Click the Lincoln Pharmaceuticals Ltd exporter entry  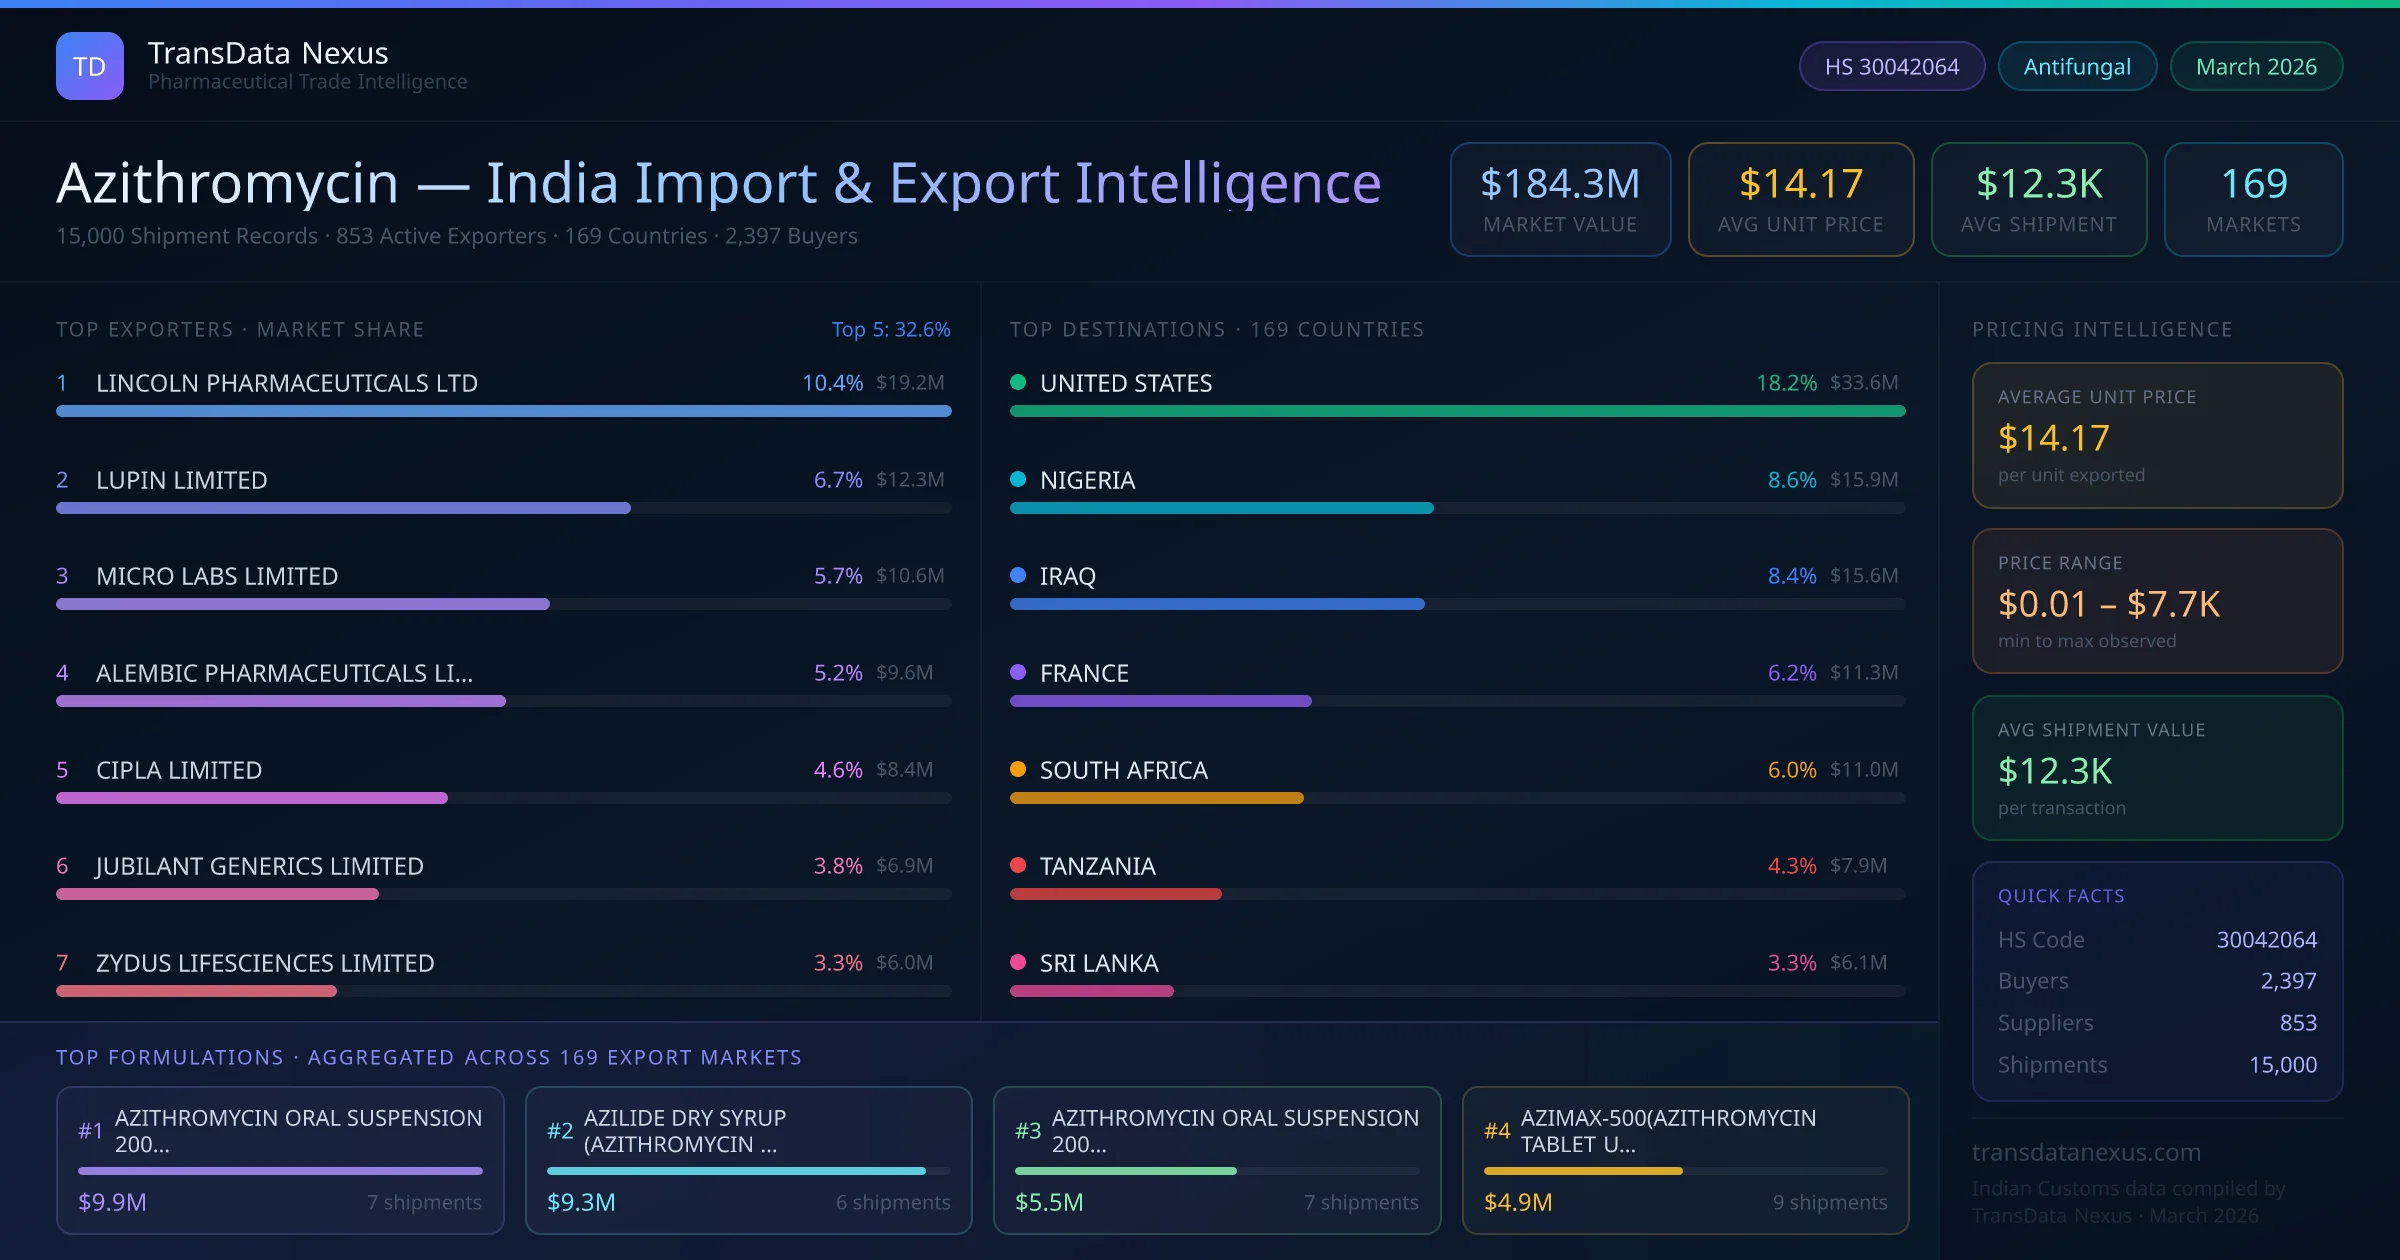[287, 382]
